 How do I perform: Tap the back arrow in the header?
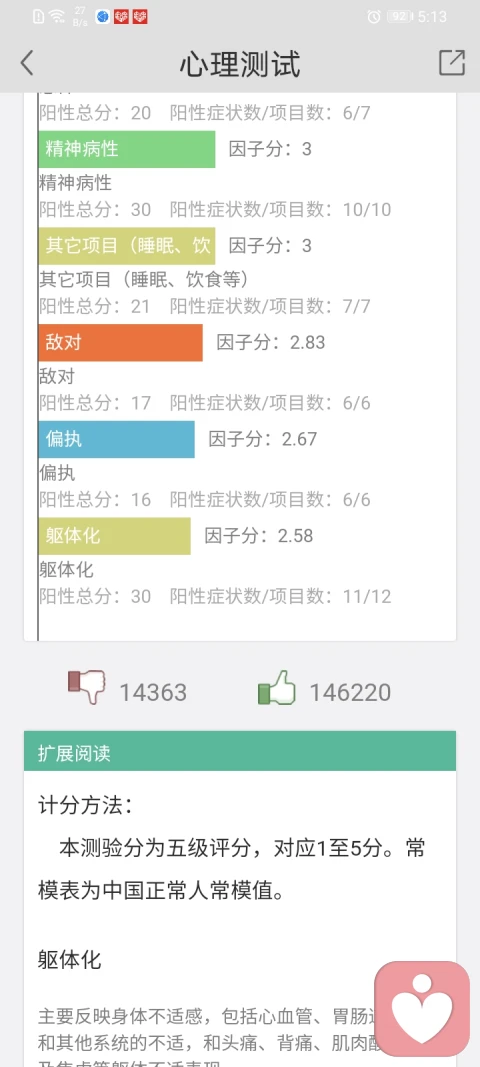(x=27, y=63)
